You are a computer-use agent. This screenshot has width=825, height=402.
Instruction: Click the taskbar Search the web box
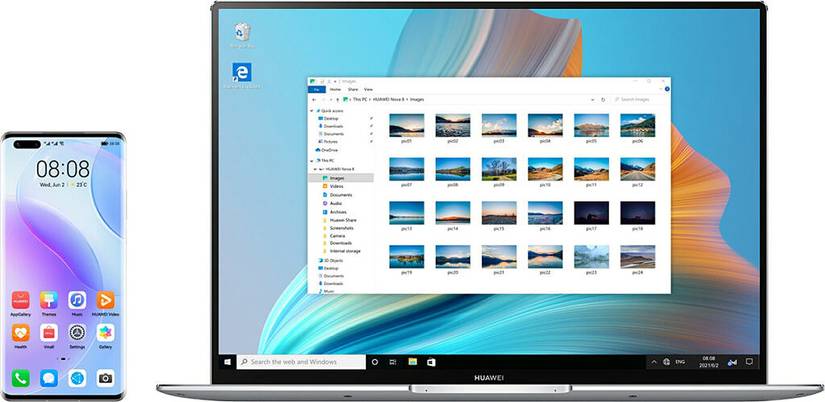click(x=298, y=361)
